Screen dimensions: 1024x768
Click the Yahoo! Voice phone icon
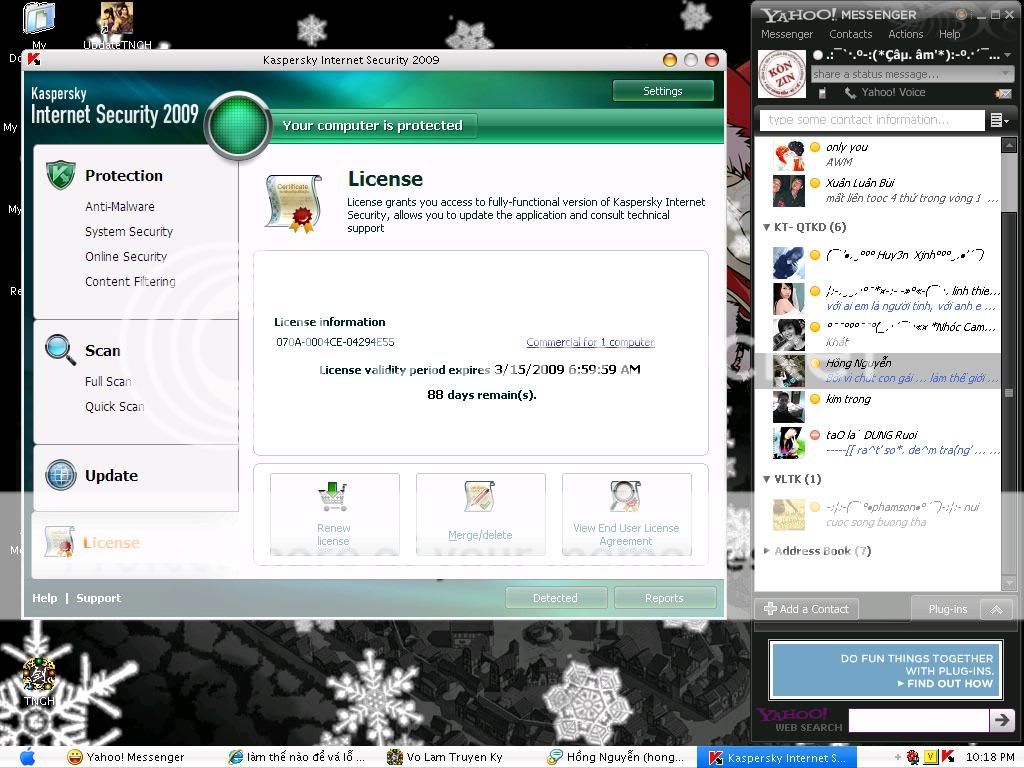850,92
